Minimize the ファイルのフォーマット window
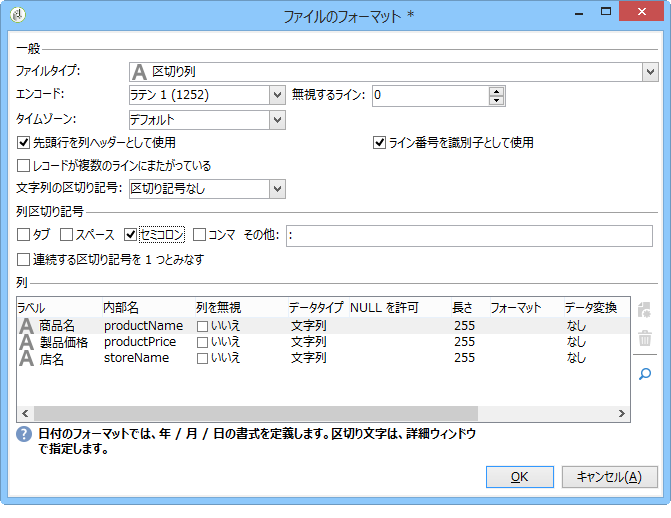 [579, 12]
